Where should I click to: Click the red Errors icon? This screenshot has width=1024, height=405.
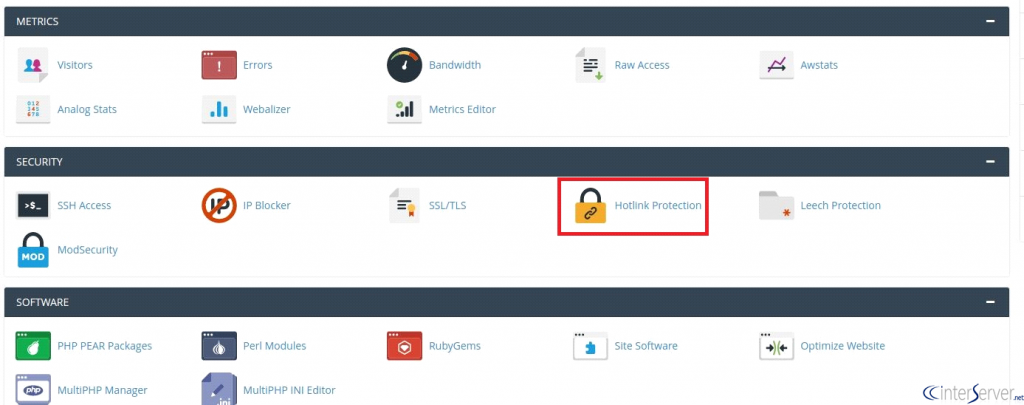[x=219, y=65]
